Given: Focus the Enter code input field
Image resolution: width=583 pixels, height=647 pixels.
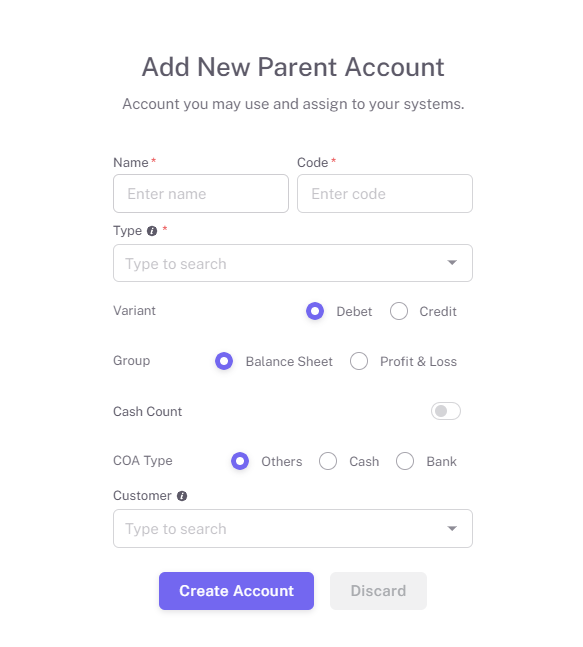Looking at the screenshot, I should (x=385, y=194).
